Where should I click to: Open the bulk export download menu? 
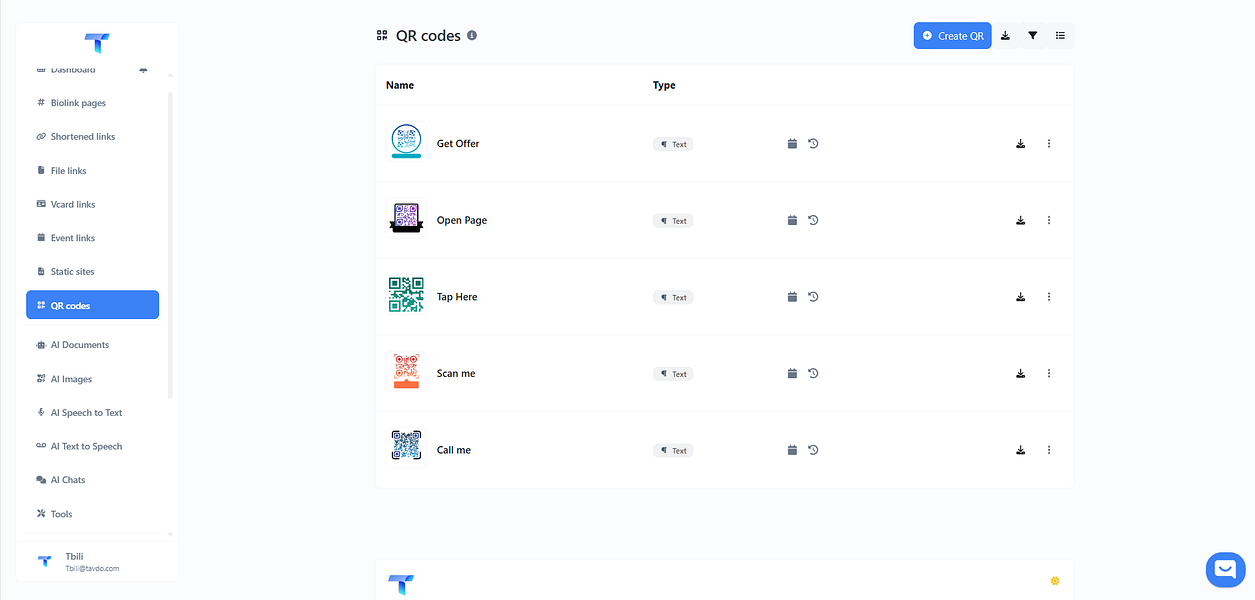point(1005,36)
